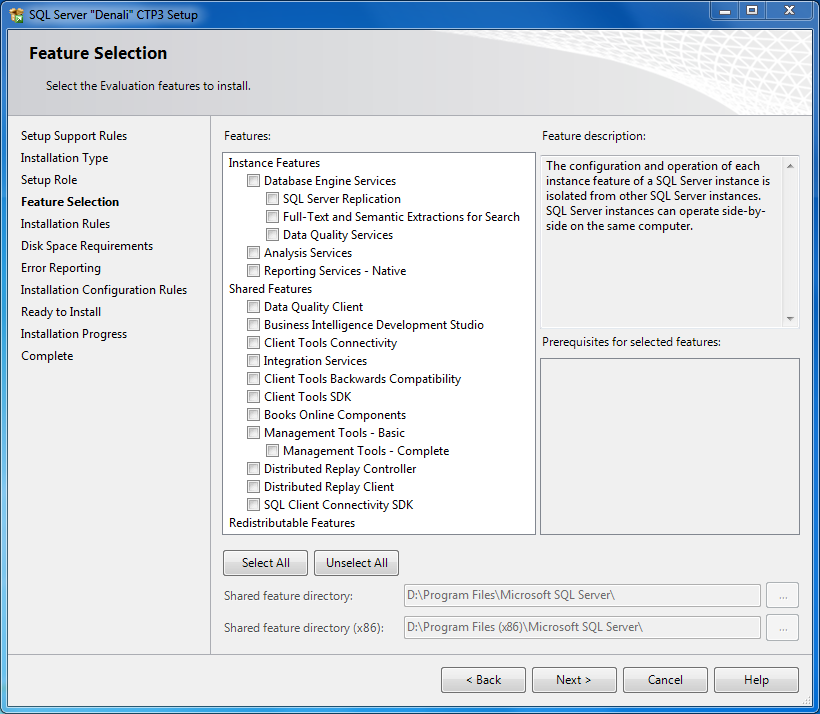Enable Data Quality Services checkbox
Viewport: 820px width, 714px height.
tap(272, 235)
